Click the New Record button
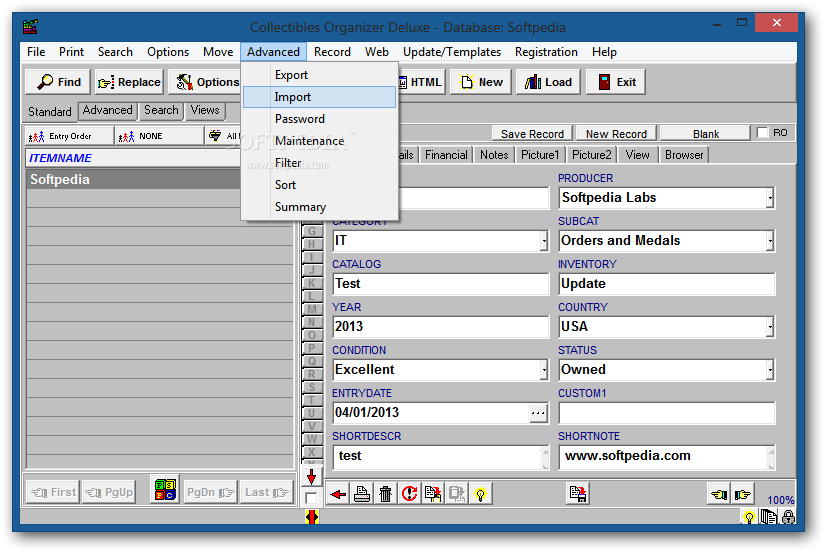Viewport: 825px width, 552px height. tap(616, 134)
